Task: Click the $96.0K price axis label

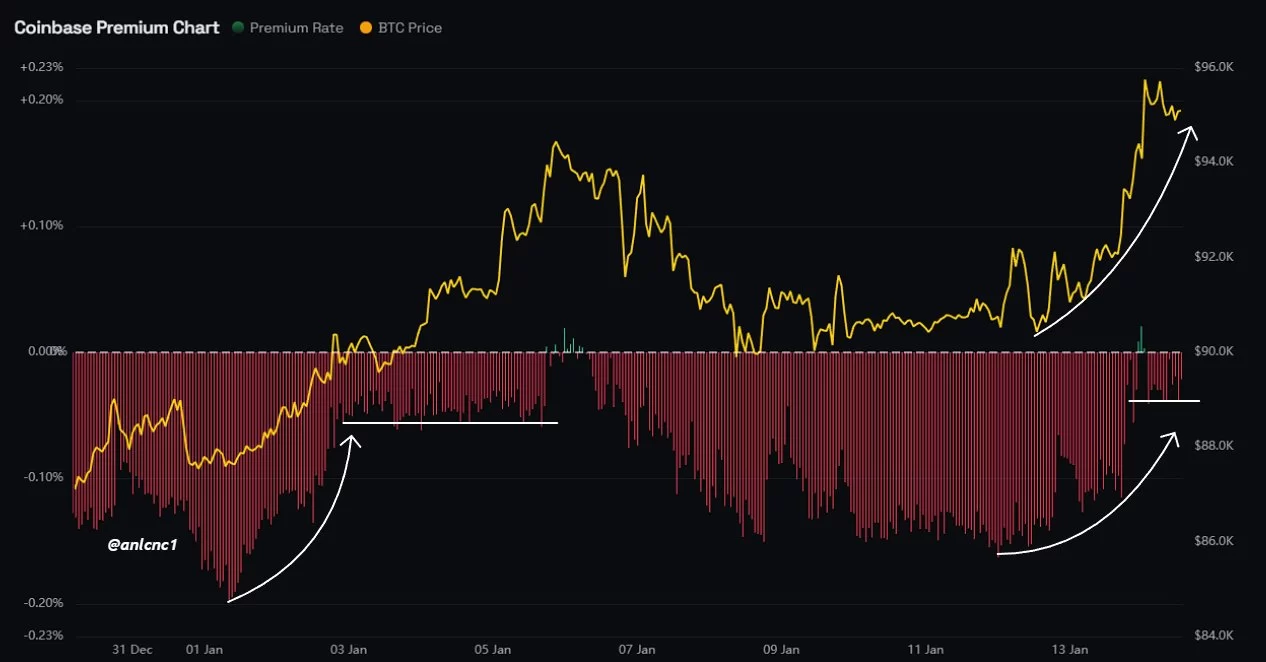Action: point(1215,67)
